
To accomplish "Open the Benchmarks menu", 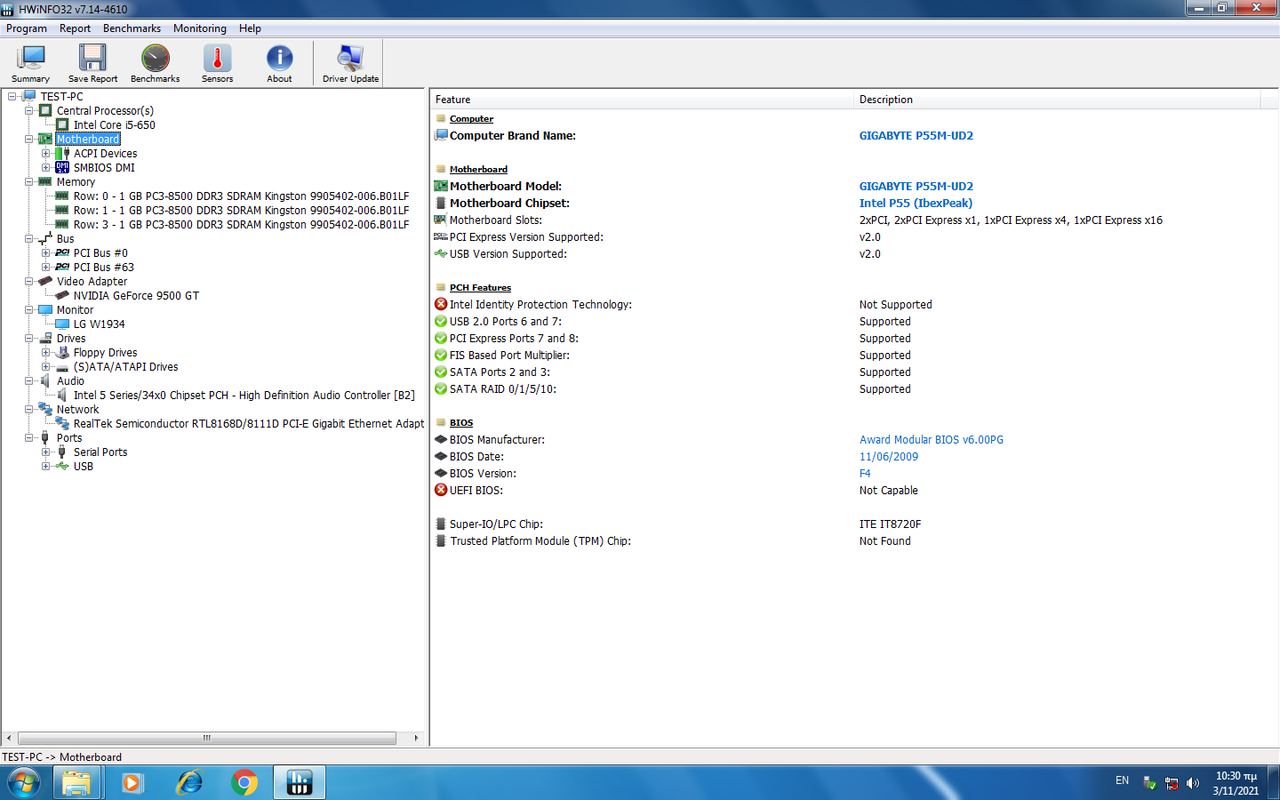I will click(x=131, y=28).
